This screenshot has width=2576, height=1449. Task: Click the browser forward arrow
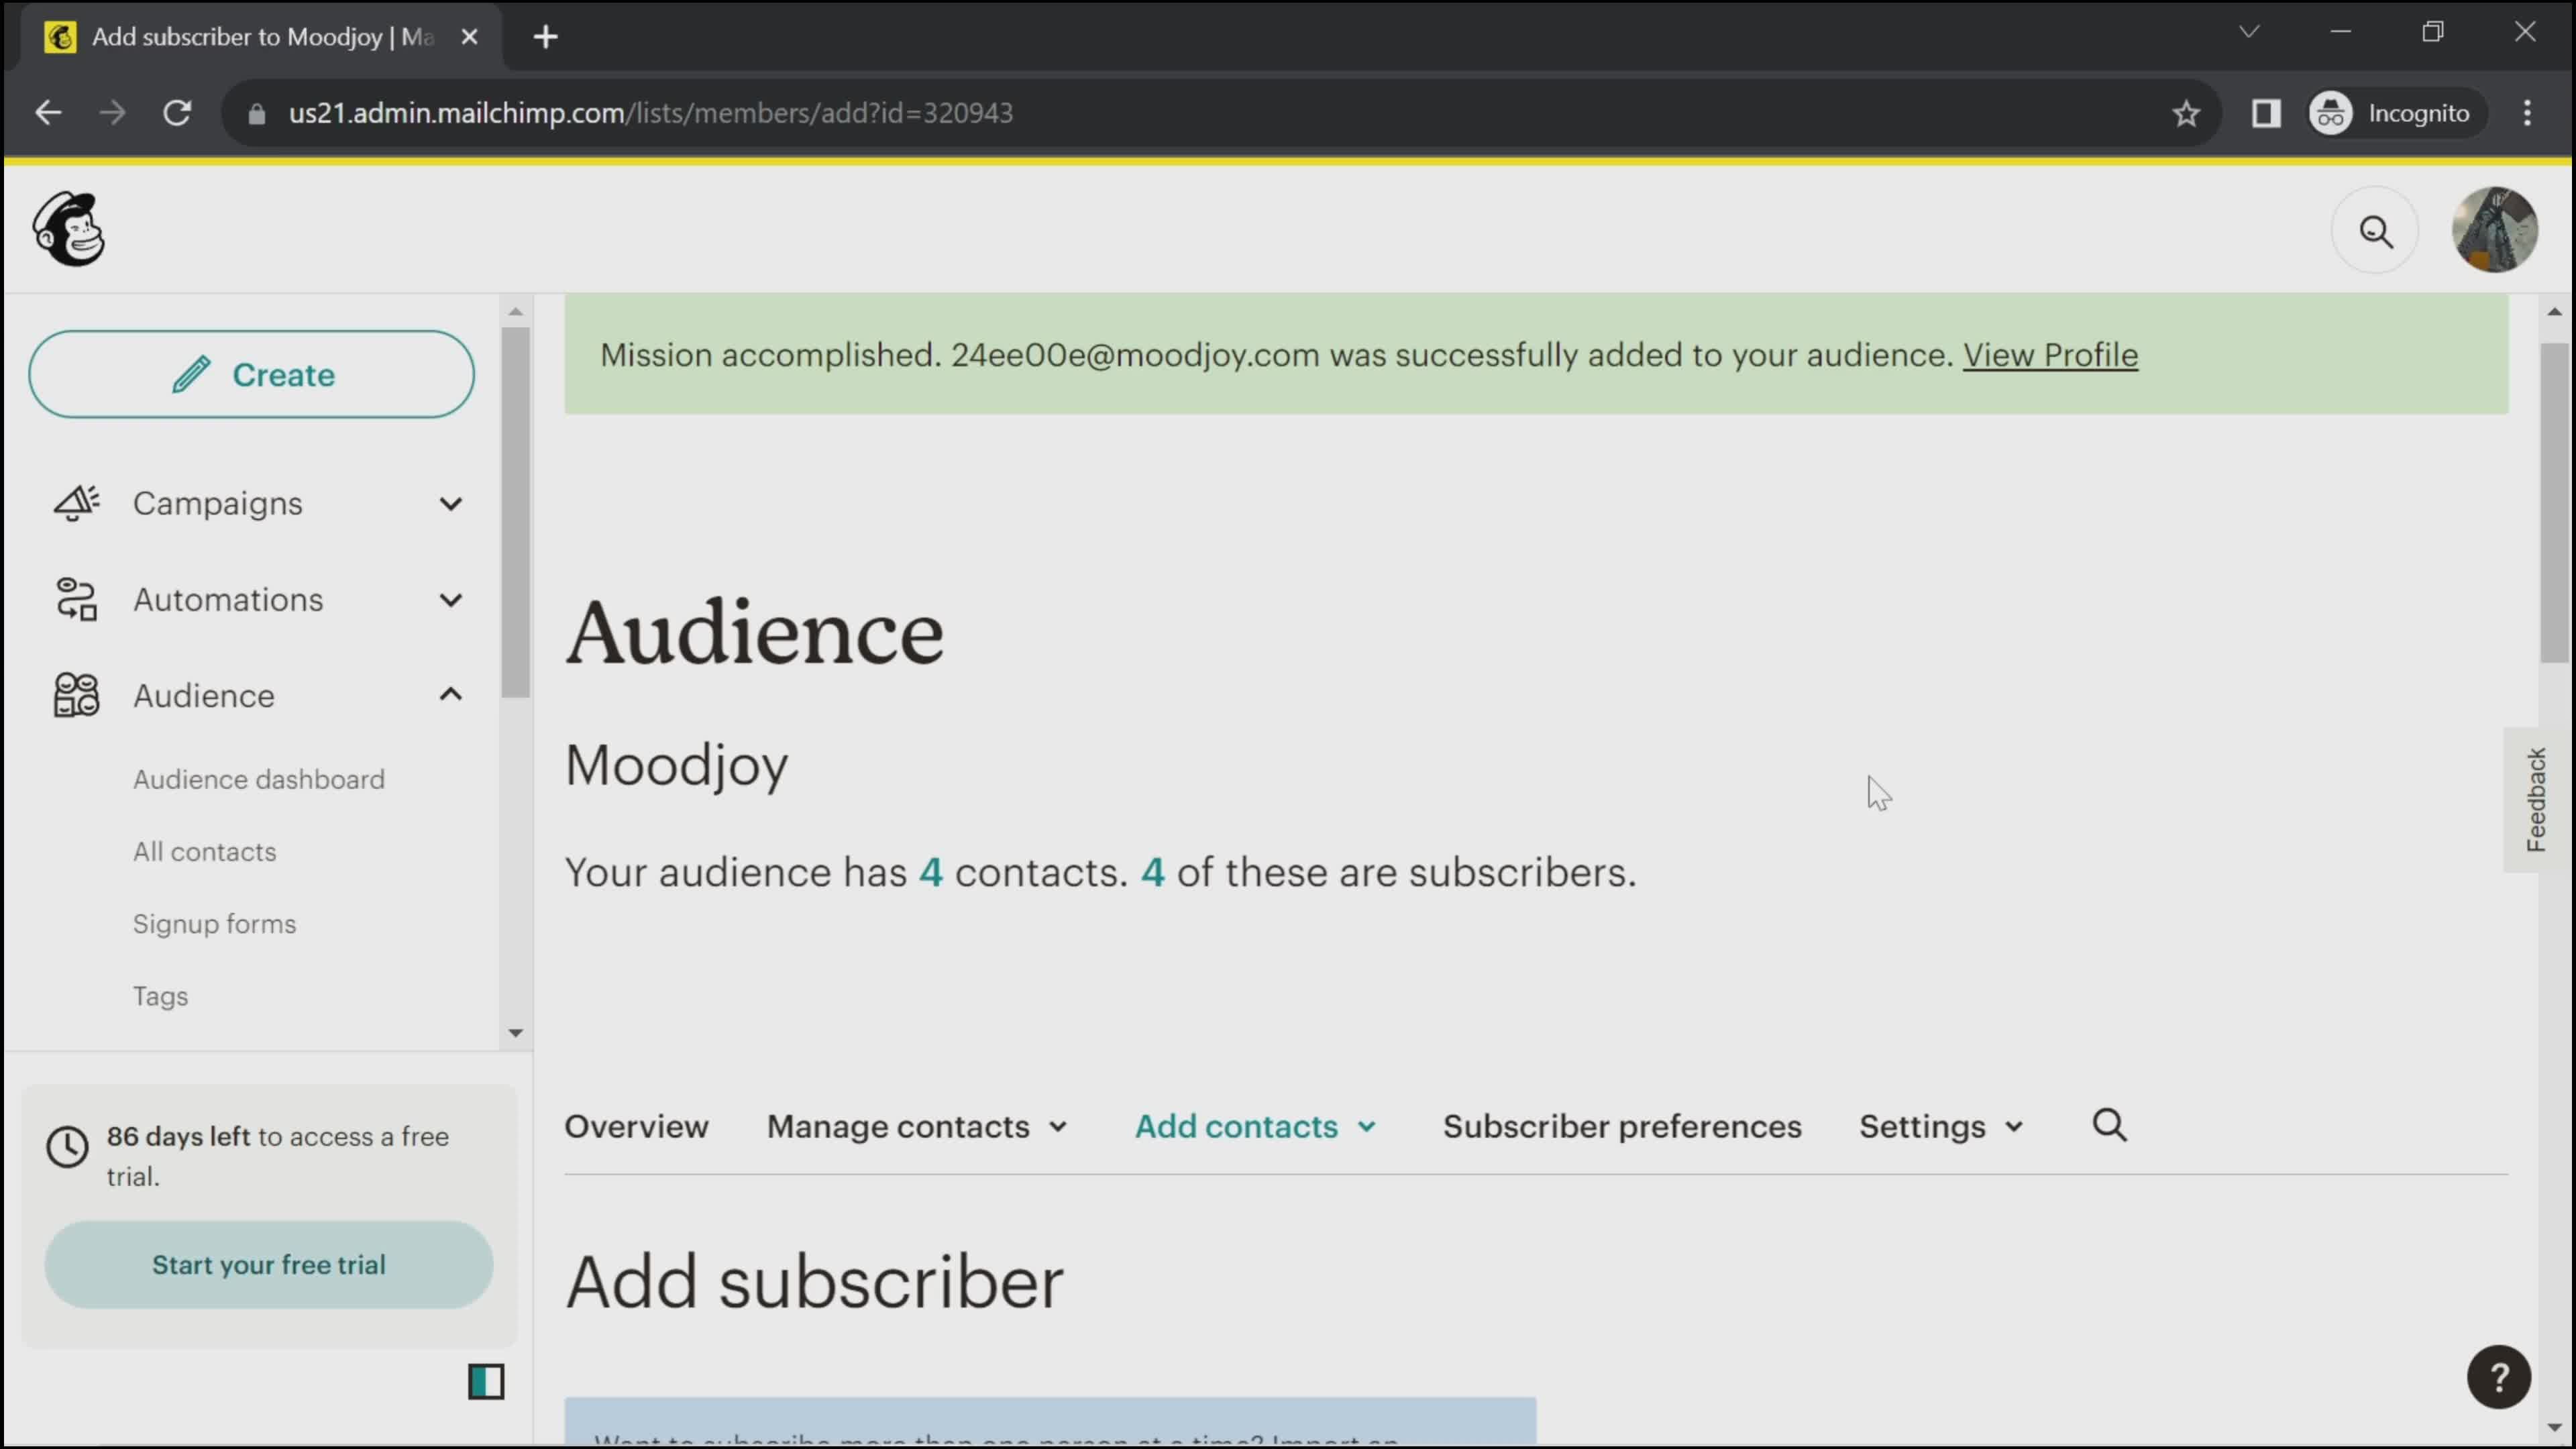click(113, 113)
